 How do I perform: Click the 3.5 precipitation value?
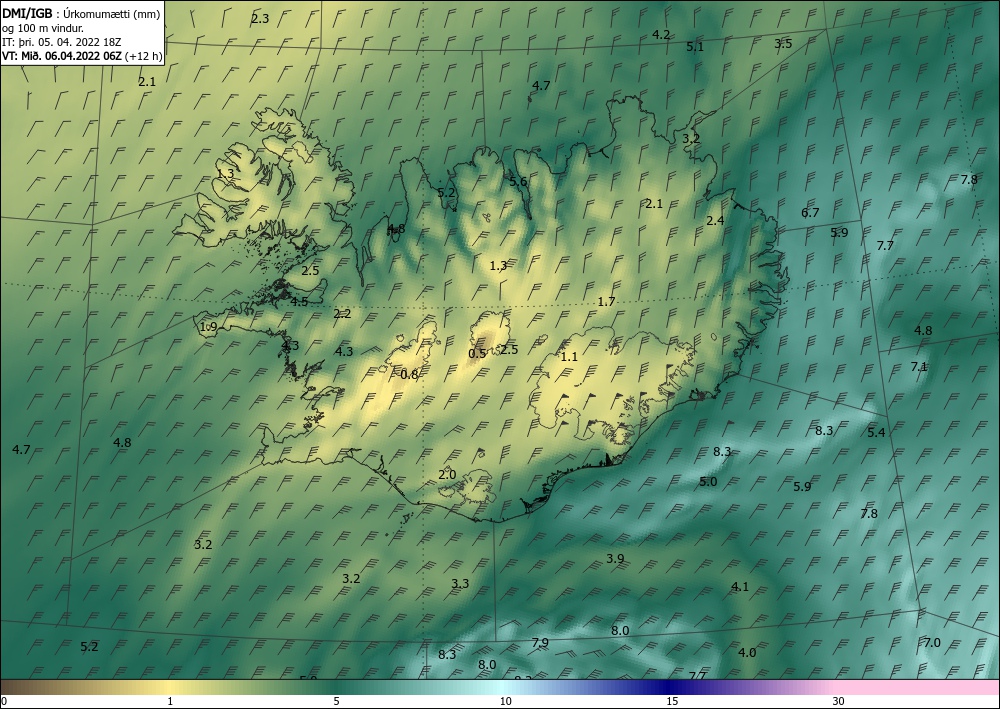pos(783,43)
